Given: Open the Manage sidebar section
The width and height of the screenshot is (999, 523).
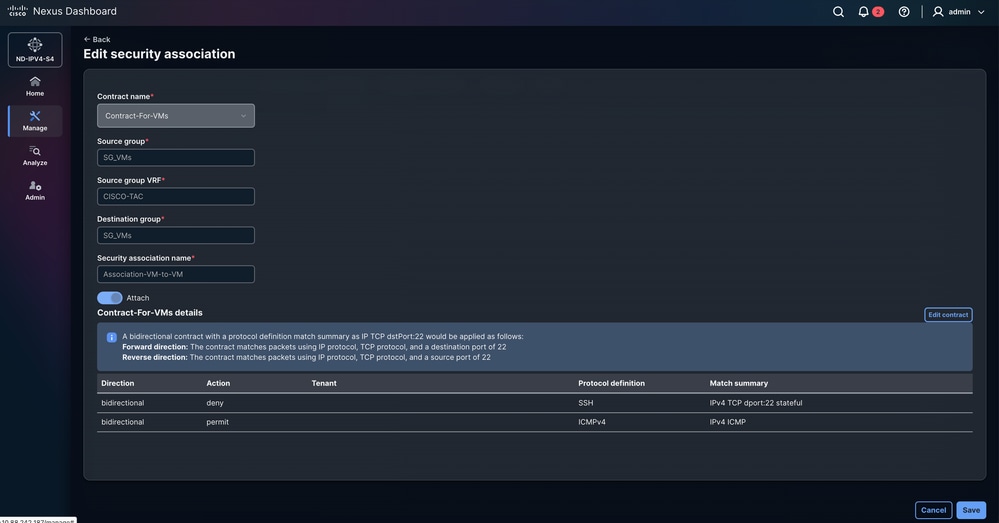Looking at the screenshot, I should pos(35,120).
